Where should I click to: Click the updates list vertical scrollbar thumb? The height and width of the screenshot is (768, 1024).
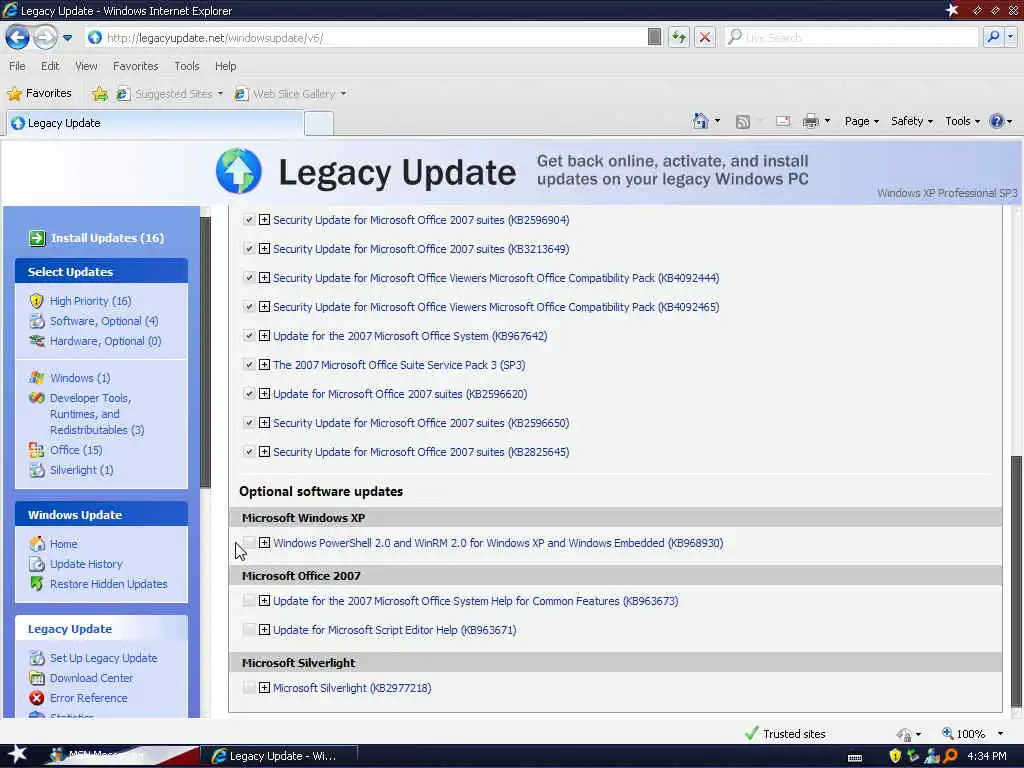(1016, 581)
